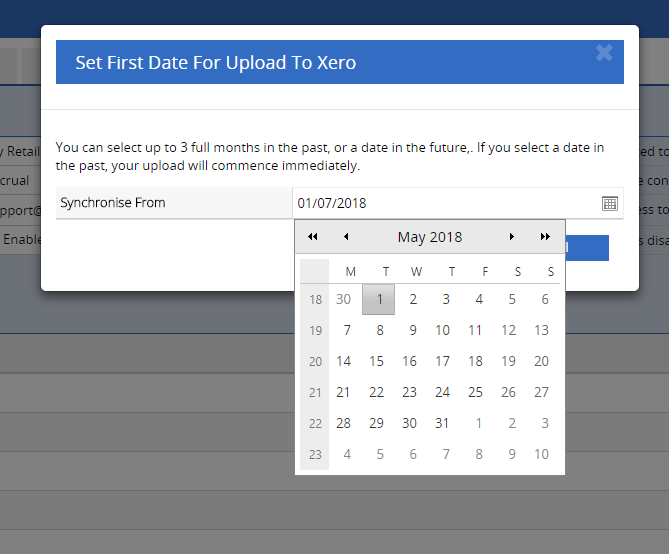
Task: Go to next year in calendar
Action: (x=545, y=237)
